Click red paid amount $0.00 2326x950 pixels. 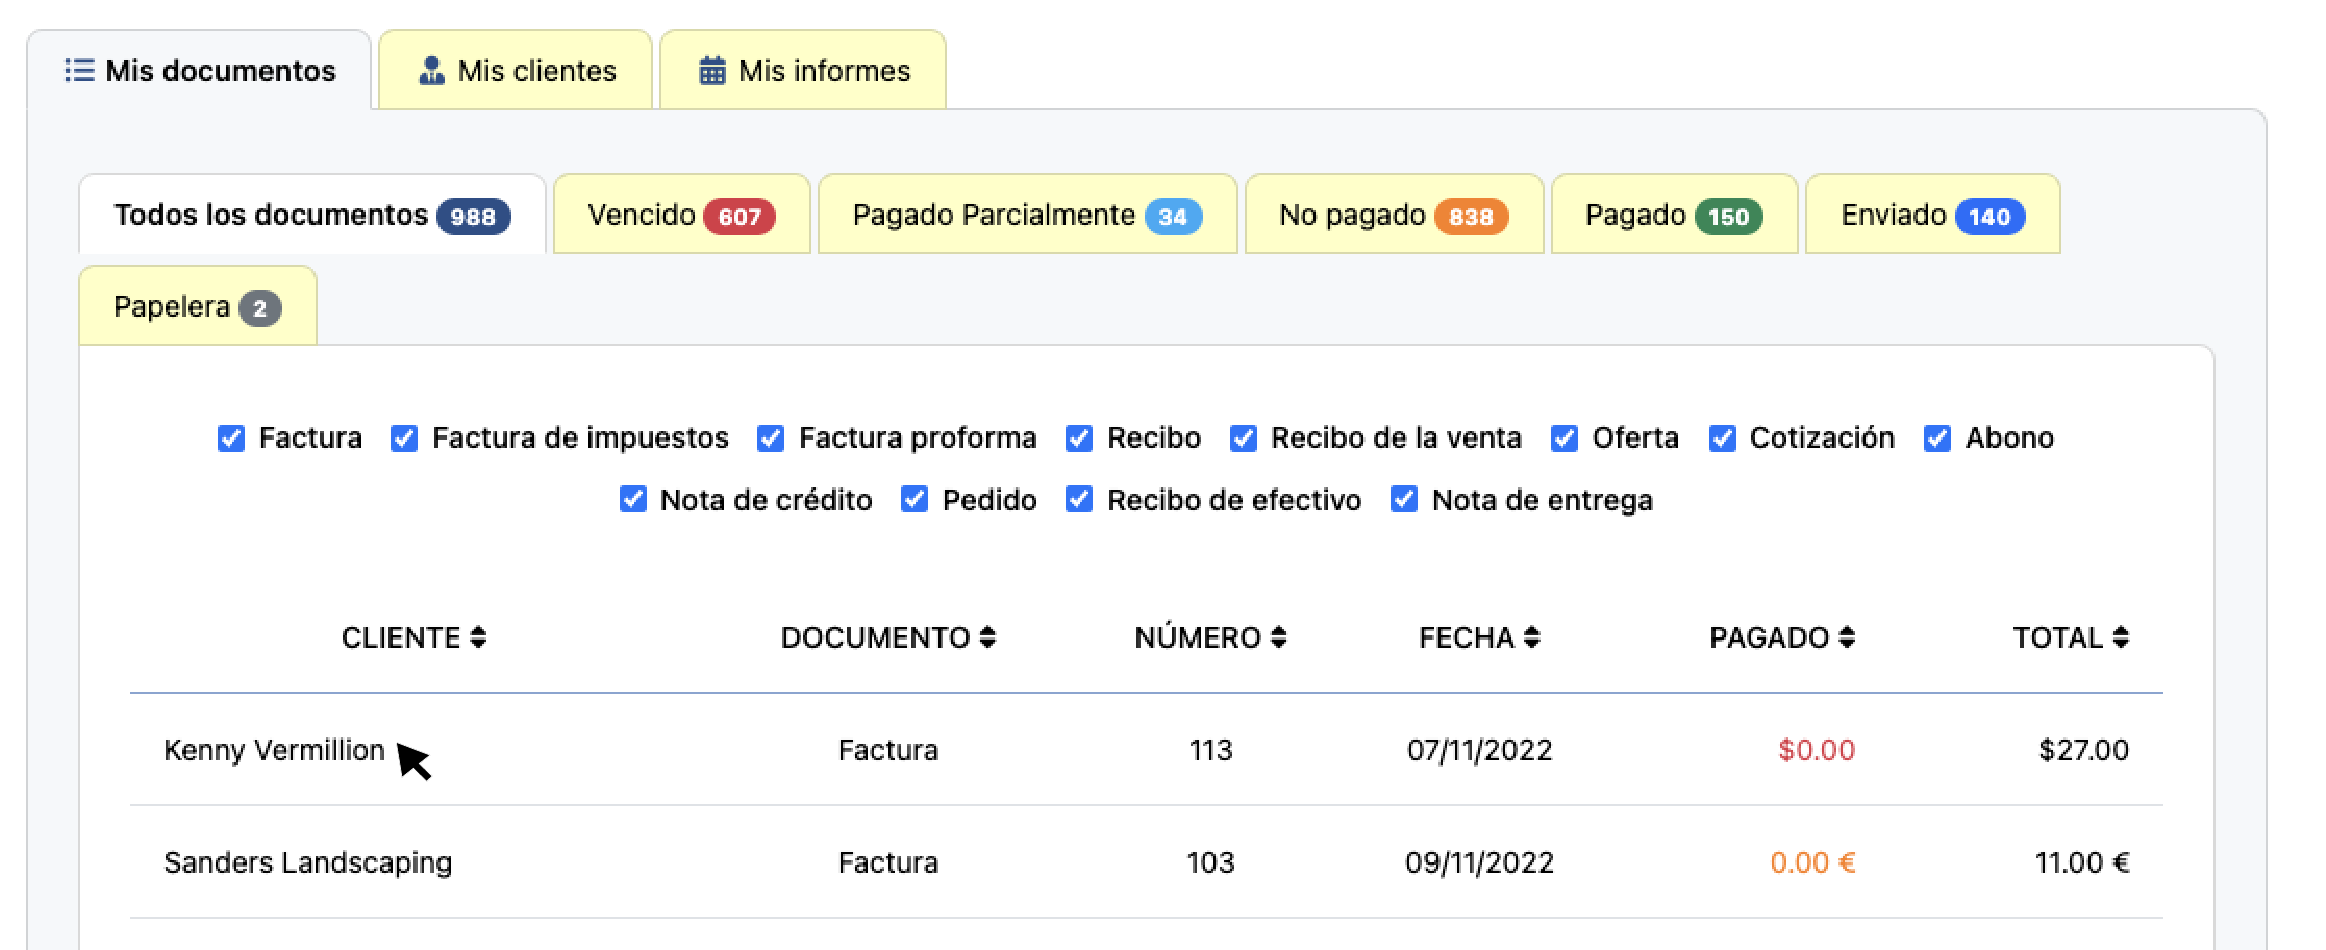pyautogui.click(x=1816, y=750)
